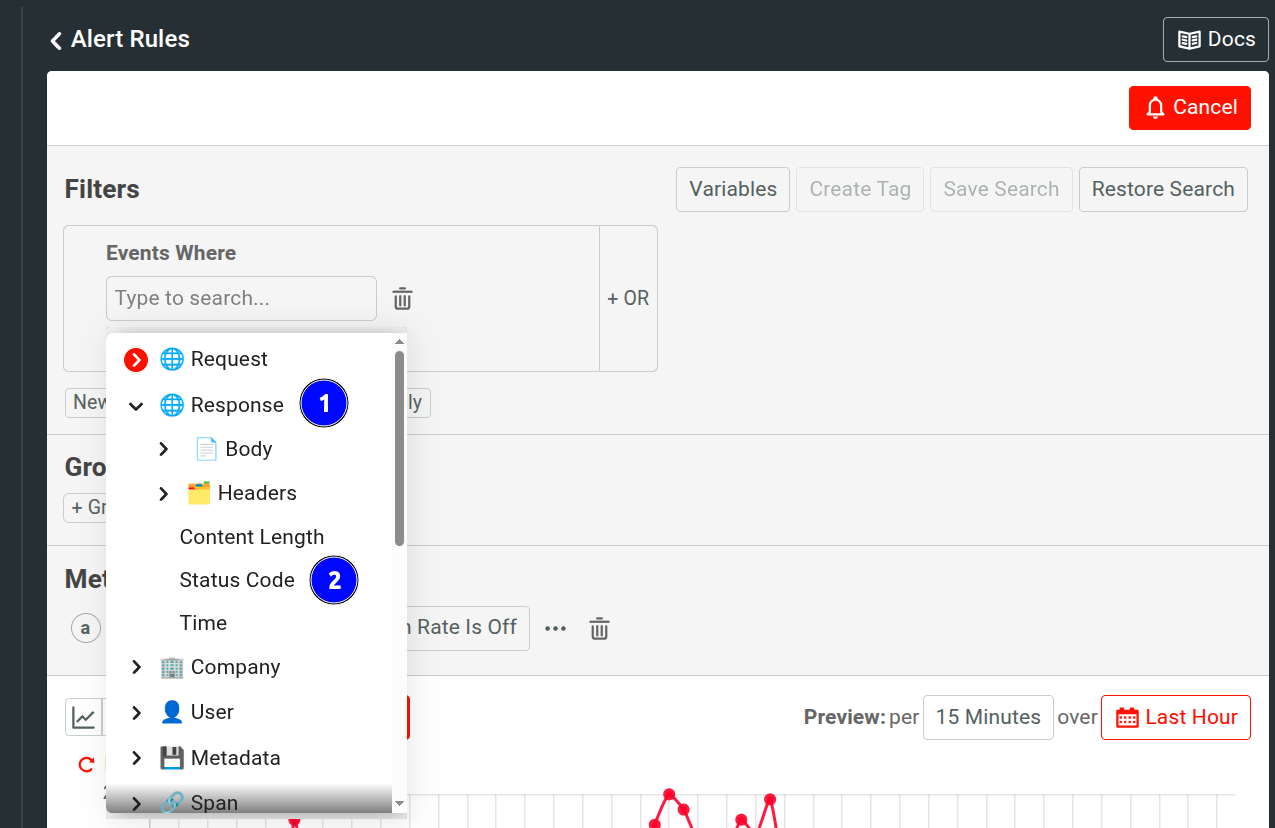Select the building icon next to Company
This screenshot has height=828, width=1275.
171,666
